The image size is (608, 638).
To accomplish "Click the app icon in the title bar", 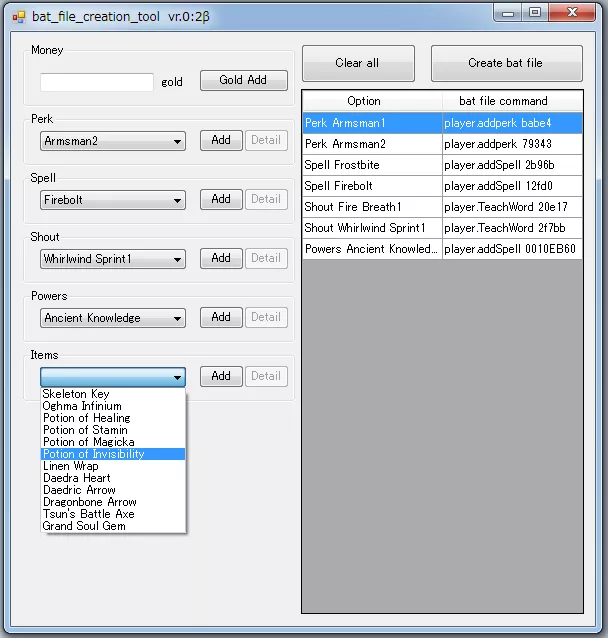I will coord(19,17).
